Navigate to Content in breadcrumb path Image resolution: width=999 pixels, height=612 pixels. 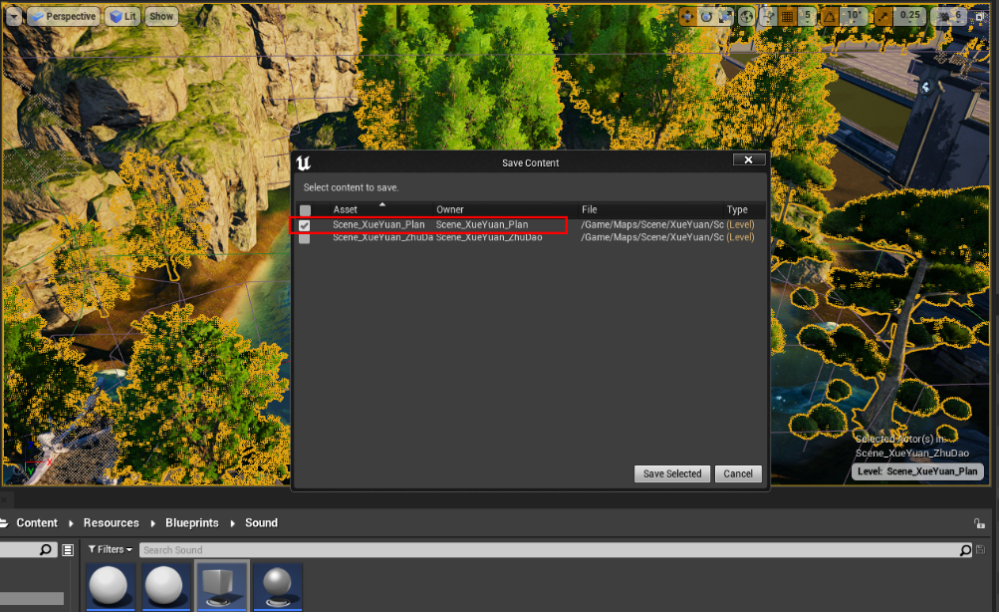[x=37, y=523]
